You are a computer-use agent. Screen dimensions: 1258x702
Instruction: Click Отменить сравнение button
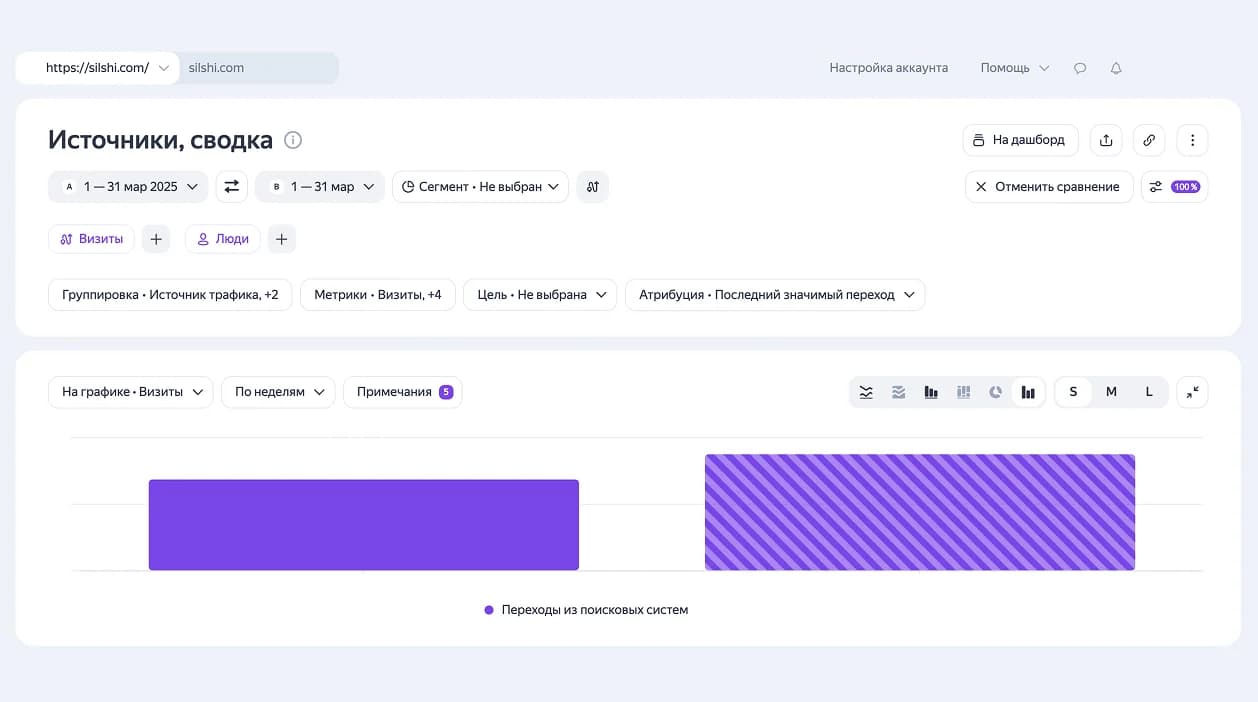tap(1049, 187)
